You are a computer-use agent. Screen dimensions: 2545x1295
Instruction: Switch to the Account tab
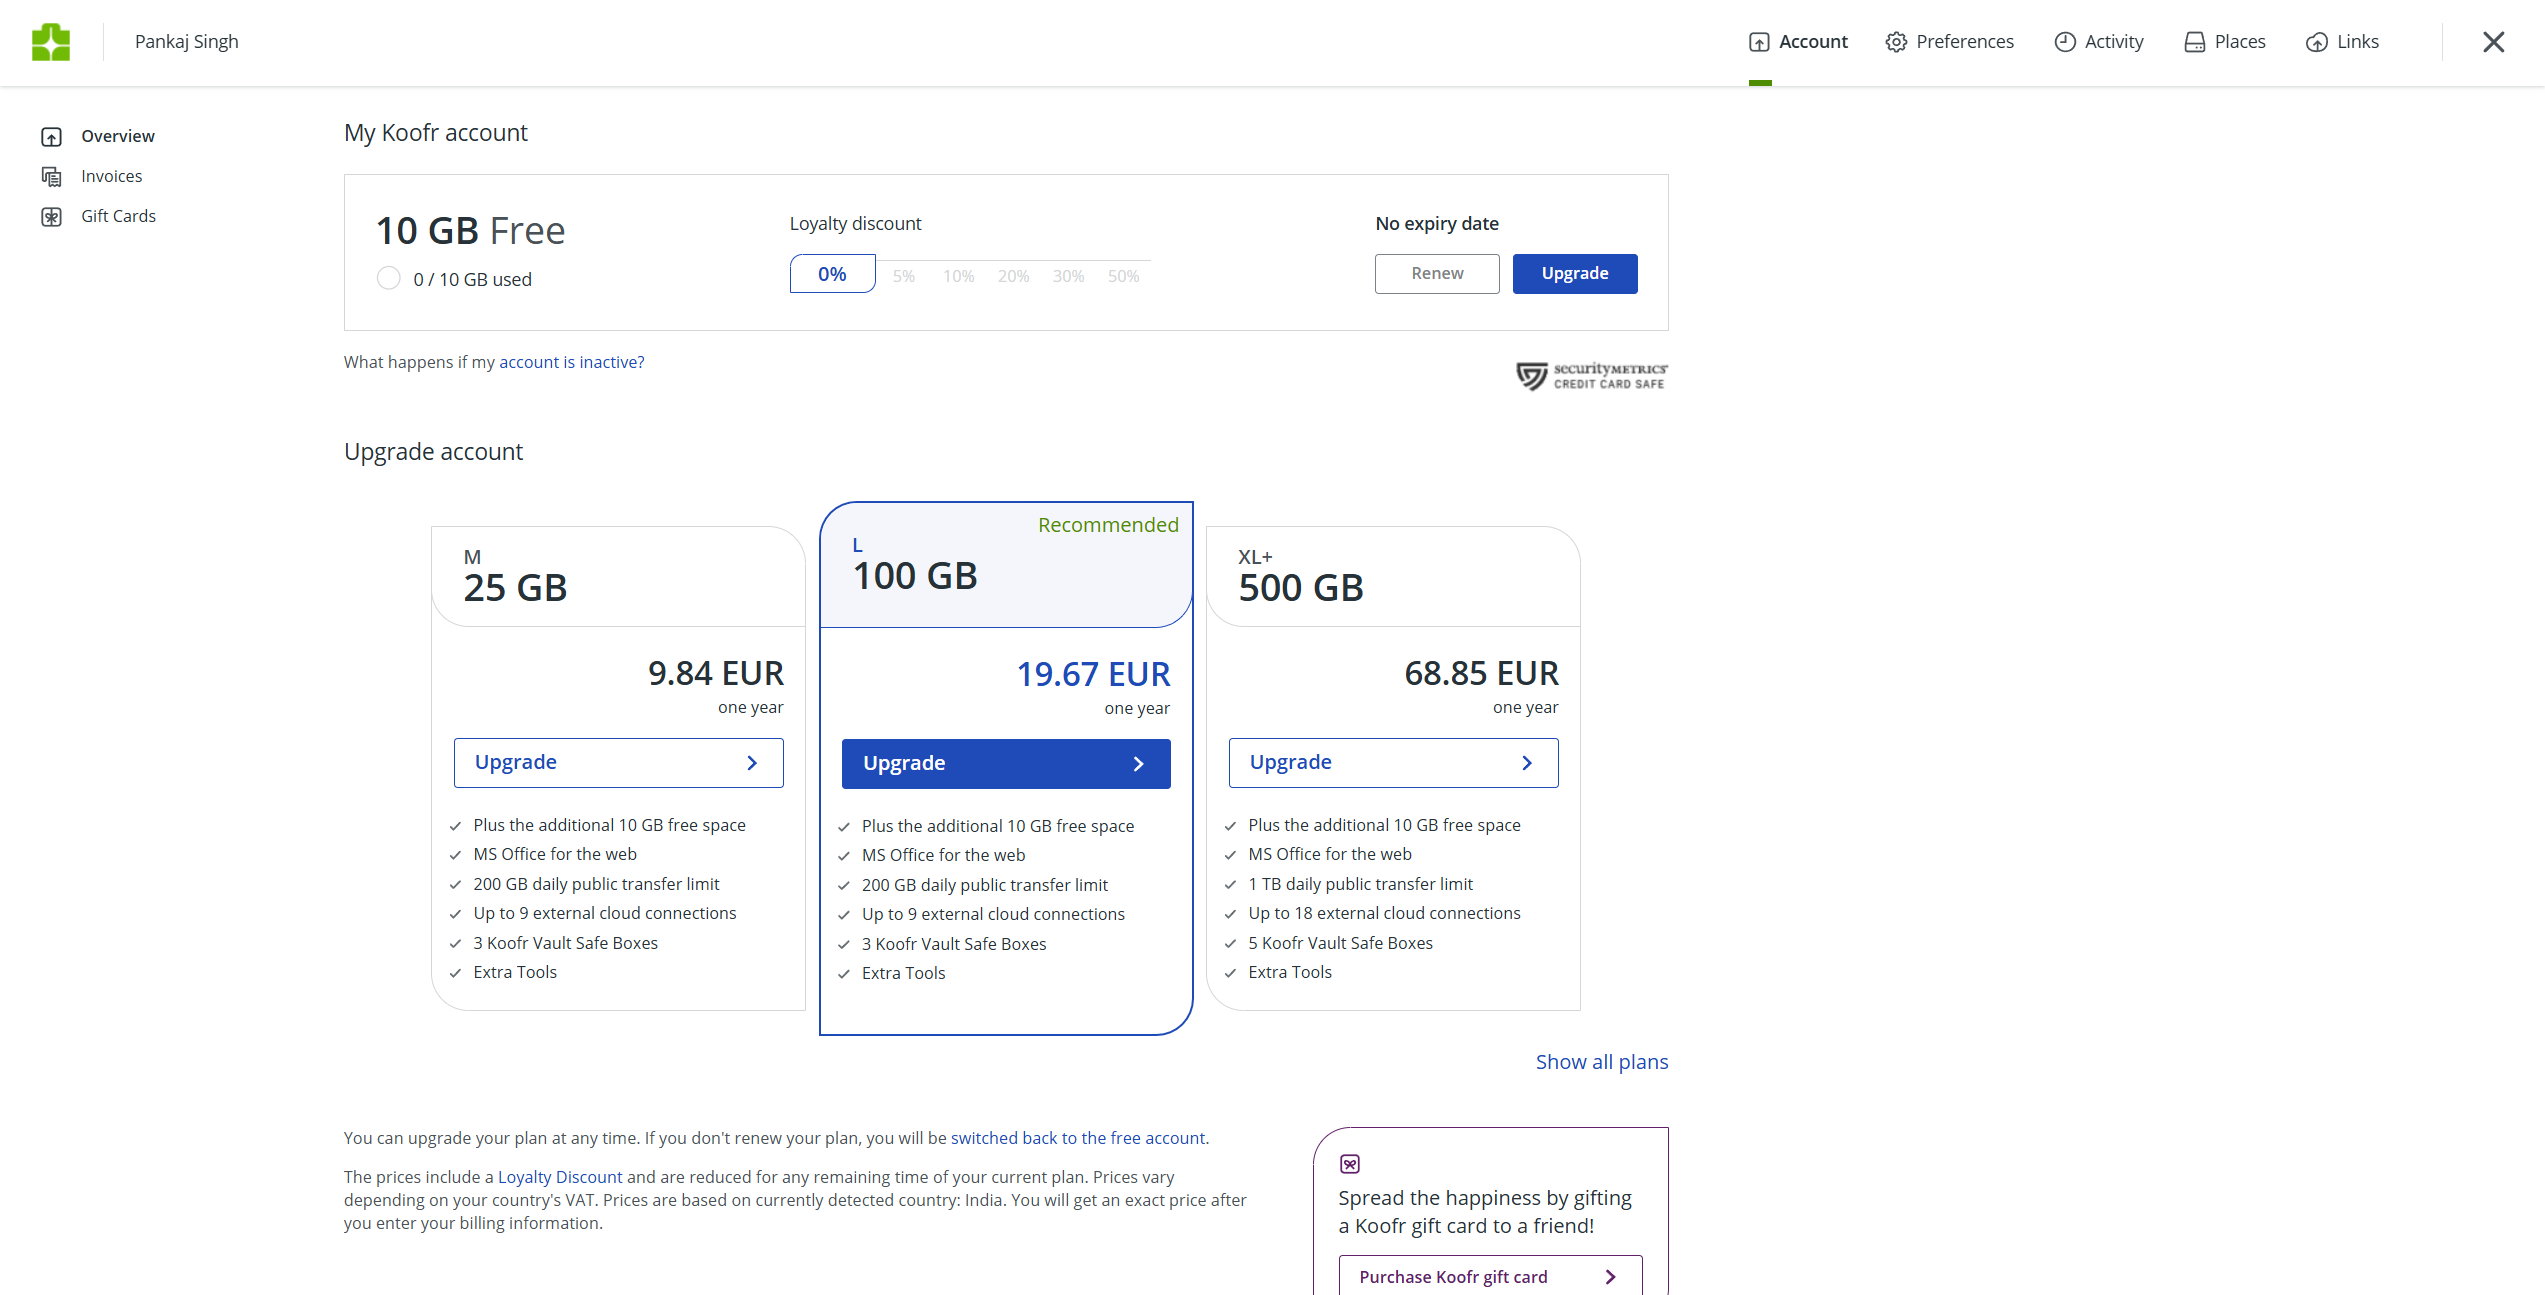[1798, 41]
